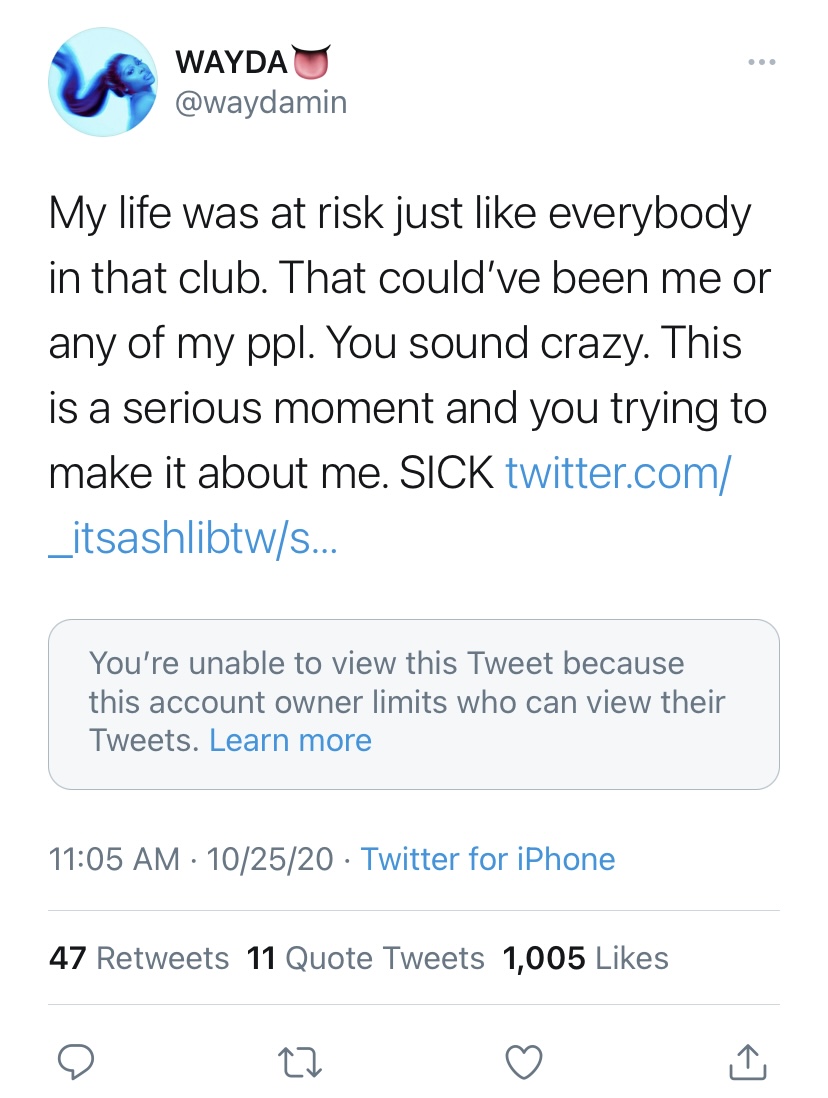Open WAYDA's profile avatar picture
The height and width of the screenshot is (1098, 828).
coord(103,82)
